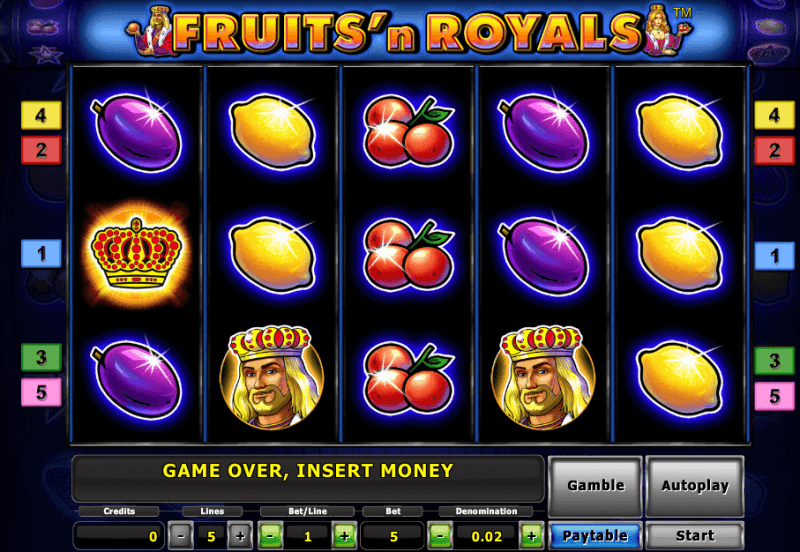800x552 pixels.
Task: Select pink payline 5 marker on the left
Action: (x=41, y=392)
